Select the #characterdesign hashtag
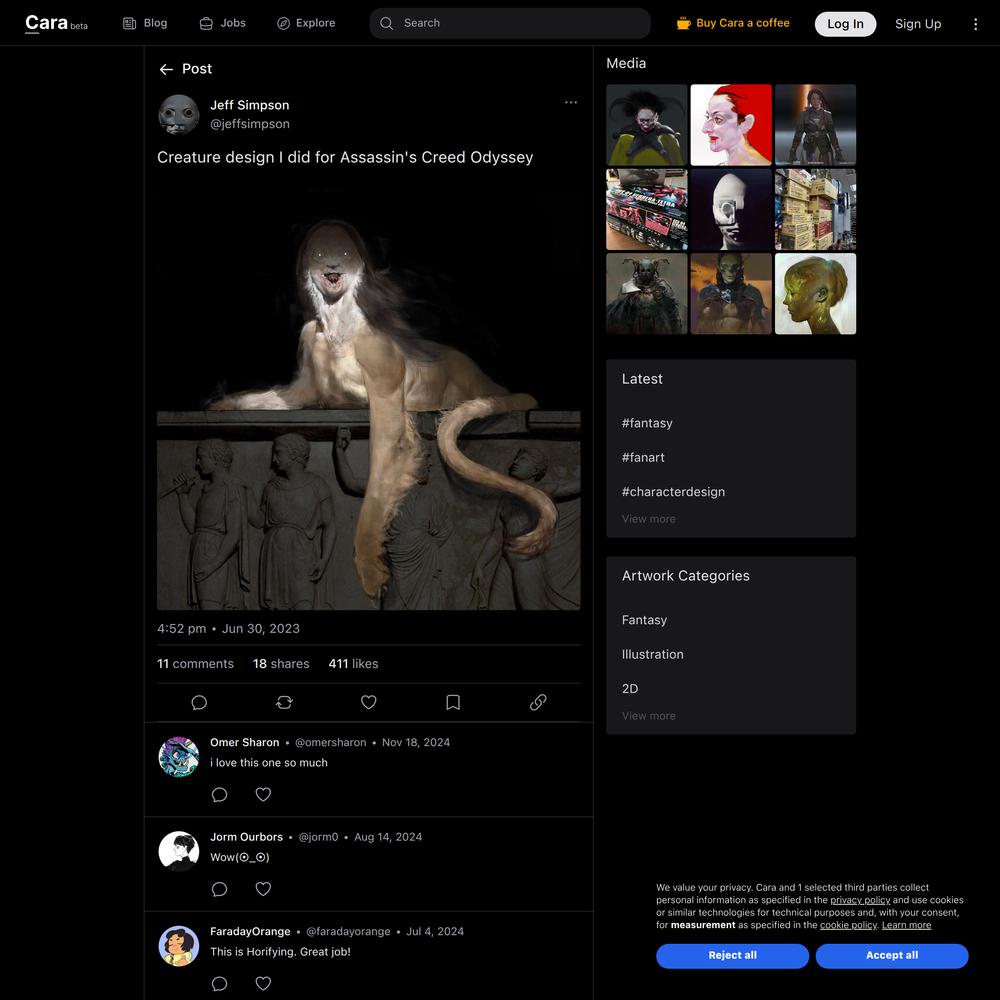The width and height of the screenshot is (1000, 1000). pos(673,492)
